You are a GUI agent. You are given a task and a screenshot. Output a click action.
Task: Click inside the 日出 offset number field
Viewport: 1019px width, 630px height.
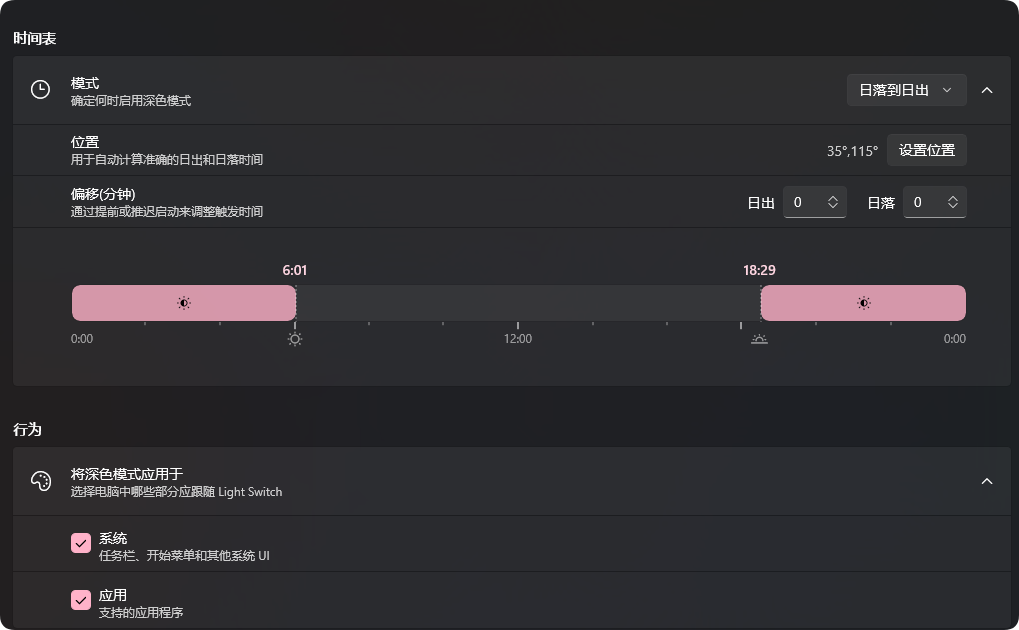(x=806, y=202)
